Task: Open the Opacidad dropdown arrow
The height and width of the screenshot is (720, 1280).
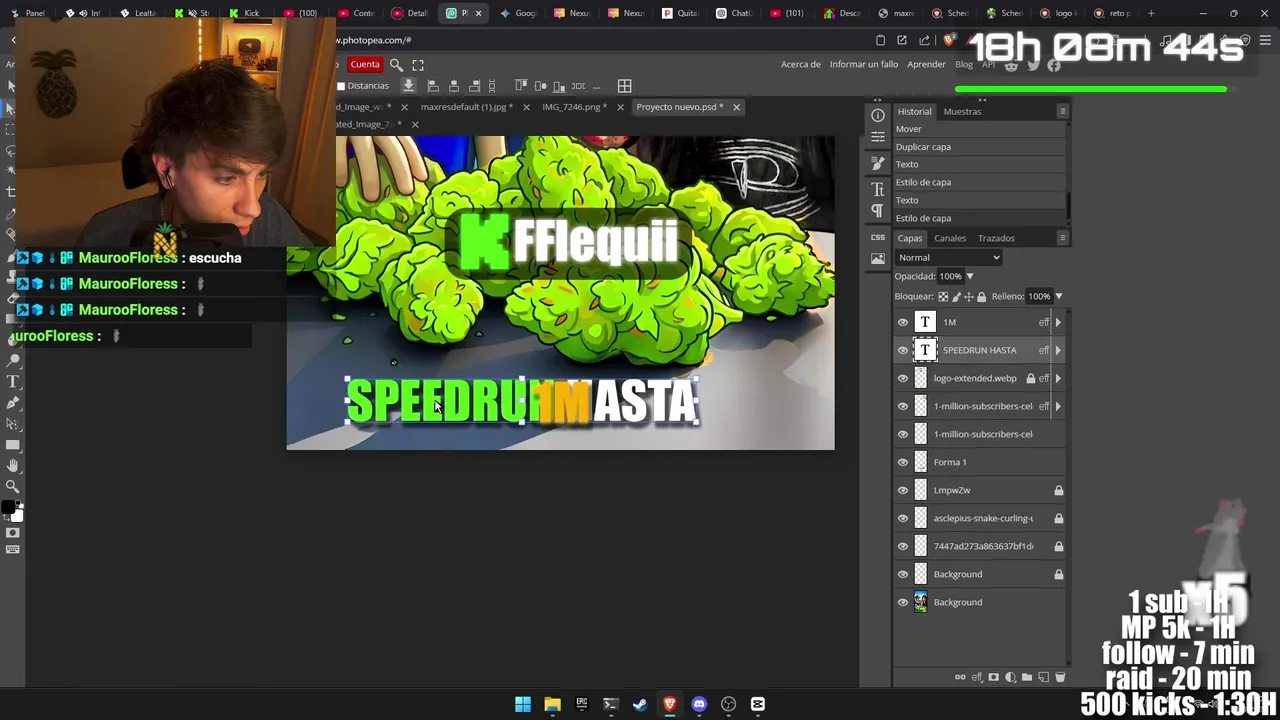Action: [969, 277]
